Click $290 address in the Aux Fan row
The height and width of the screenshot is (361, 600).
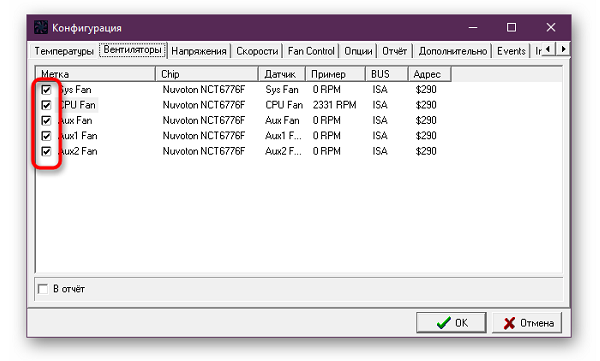coord(426,121)
